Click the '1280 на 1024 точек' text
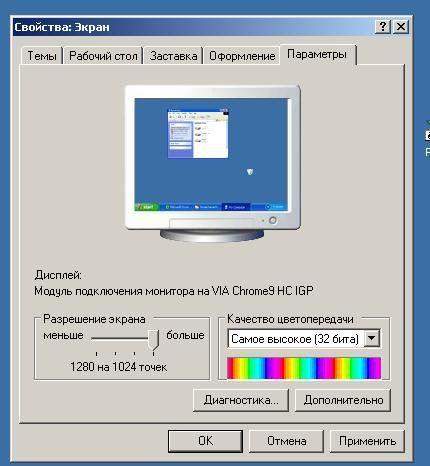The width and height of the screenshot is (430, 466). [x=118, y=367]
